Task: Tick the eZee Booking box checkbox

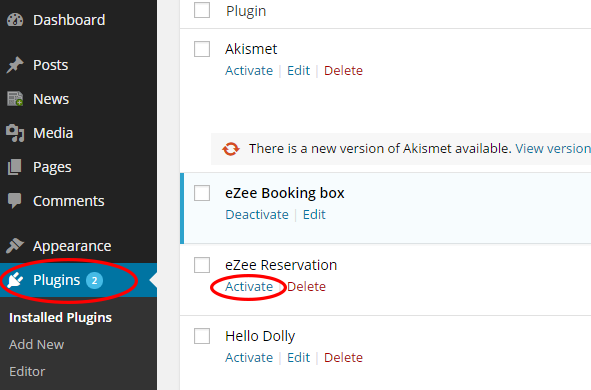Action: coord(202,193)
